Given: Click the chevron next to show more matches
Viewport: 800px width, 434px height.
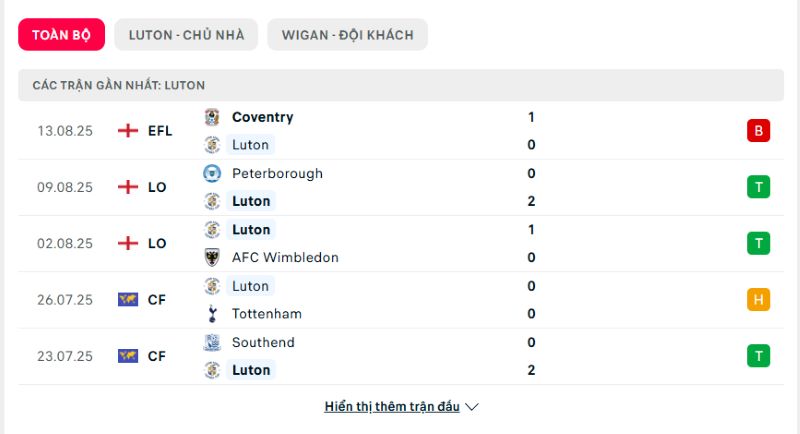Looking at the screenshot, I should tap(472, 407).
